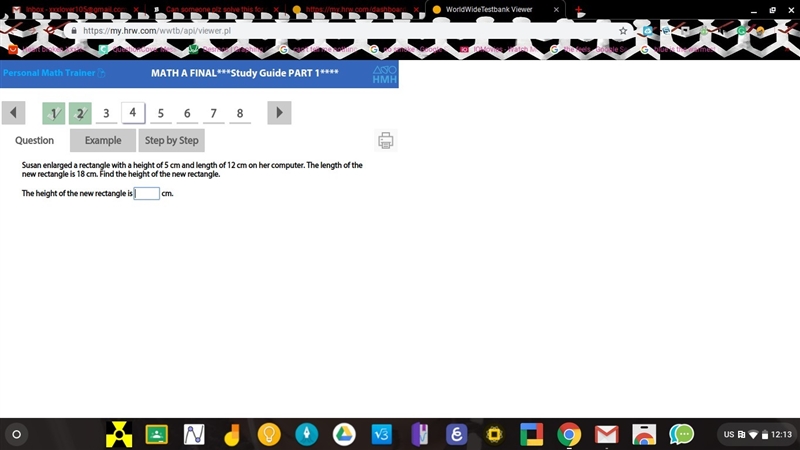Select question number 2
Image resolution: width=800 pixels, height=450 pixels.
80,113
